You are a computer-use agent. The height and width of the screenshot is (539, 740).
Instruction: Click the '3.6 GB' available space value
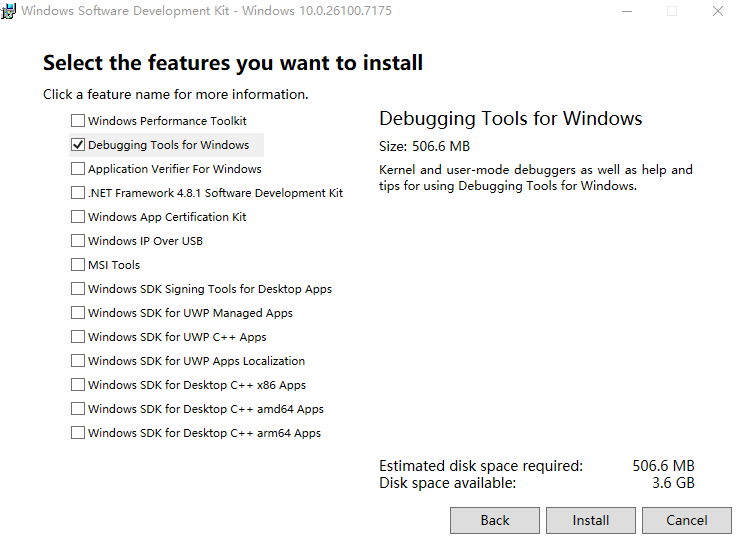[673, 483]
